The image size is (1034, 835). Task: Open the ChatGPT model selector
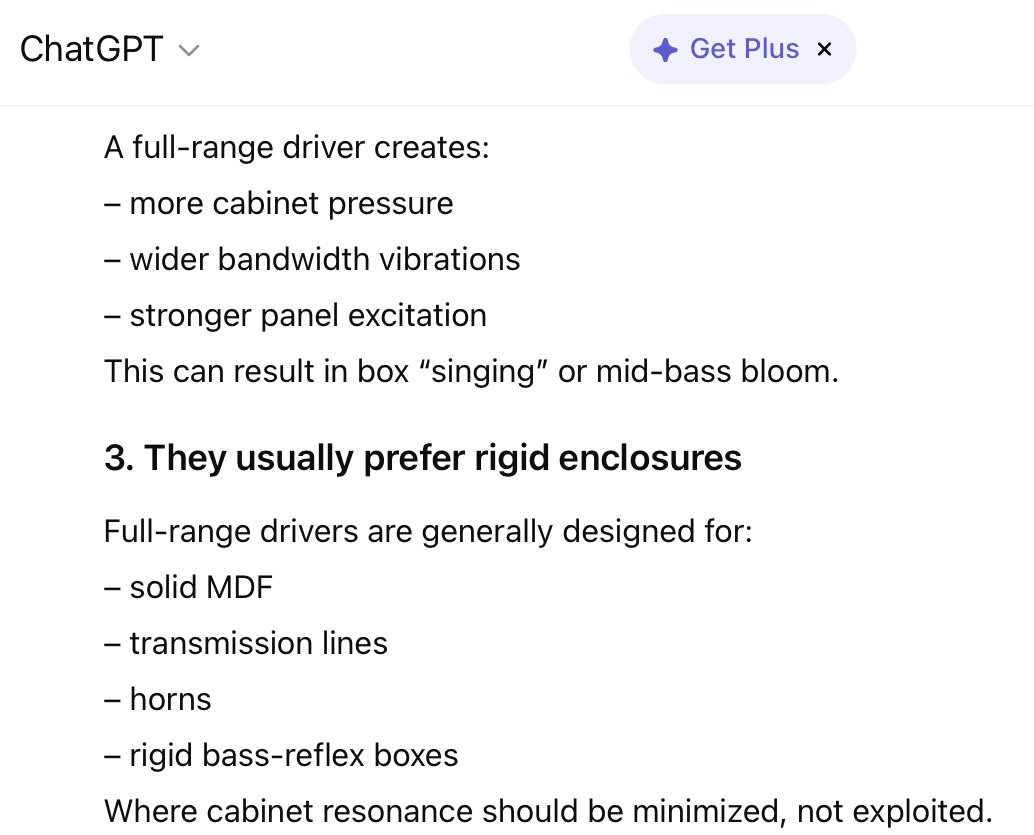tap(109, 49)
